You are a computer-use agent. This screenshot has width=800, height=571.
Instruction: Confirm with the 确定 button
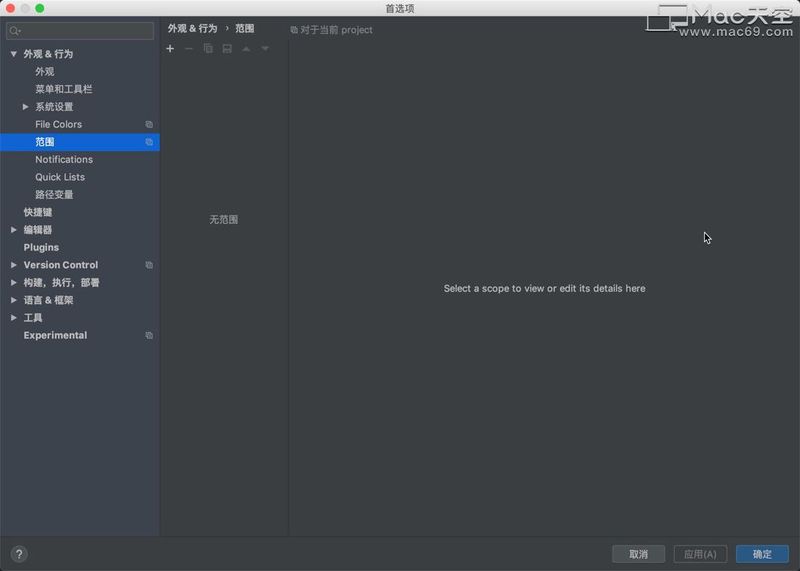tap(762, 554)
